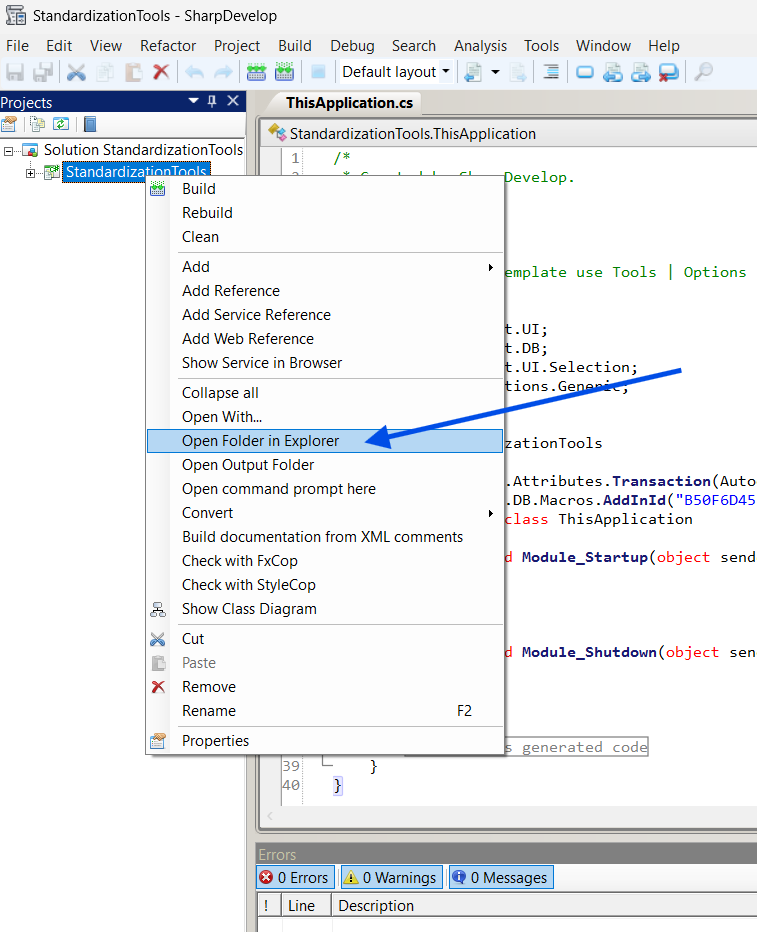The width and height of the screenshot is (757, 932).
Task: Click the Properties icon in Projects panel toolbar
Action: point(10,124)
